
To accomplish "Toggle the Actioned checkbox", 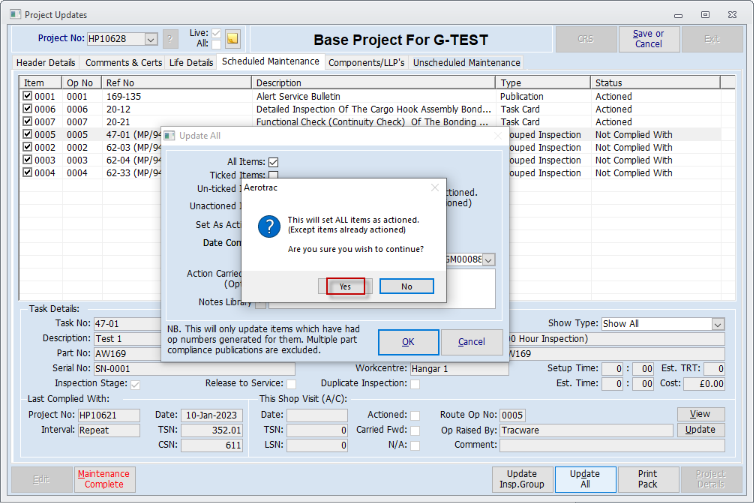I will [x=415, y=415].
